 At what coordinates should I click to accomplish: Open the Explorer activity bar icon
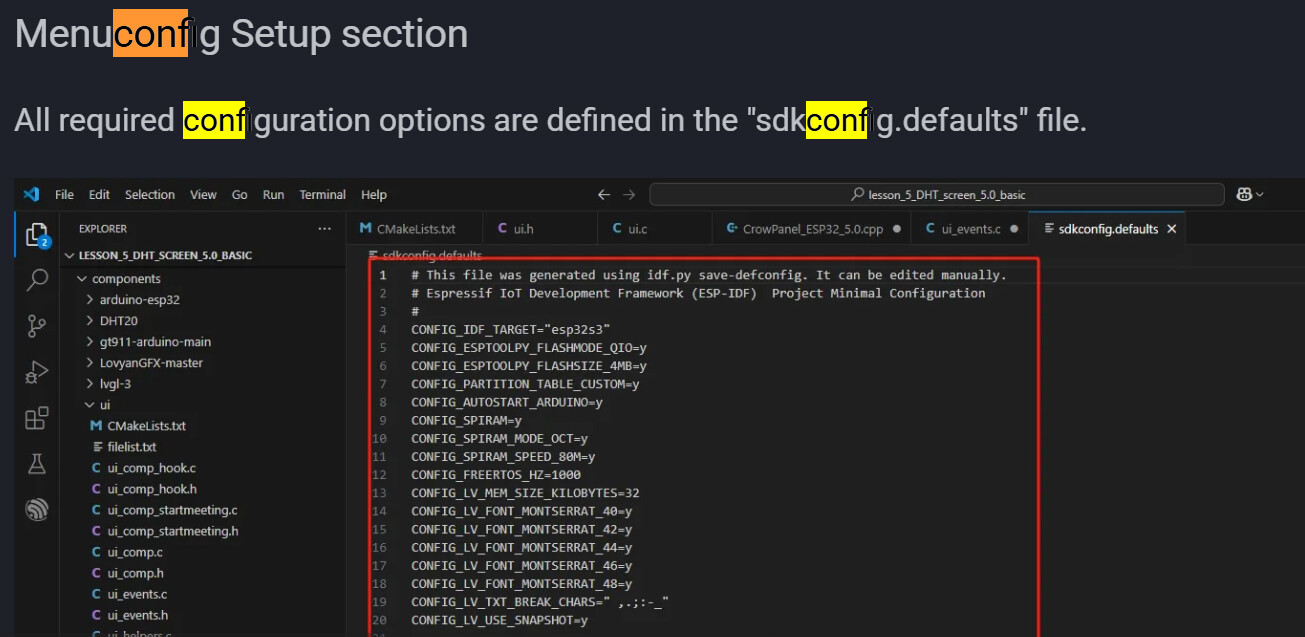click(37, 235)
